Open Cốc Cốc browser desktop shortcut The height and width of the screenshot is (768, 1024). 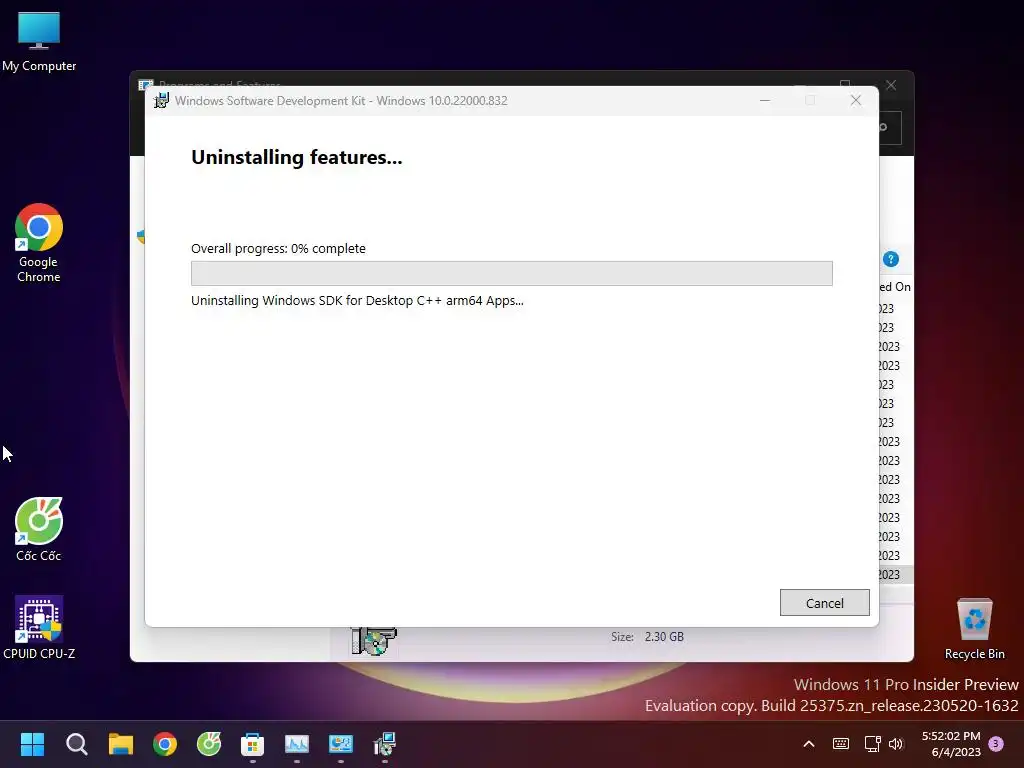point(39,530)
